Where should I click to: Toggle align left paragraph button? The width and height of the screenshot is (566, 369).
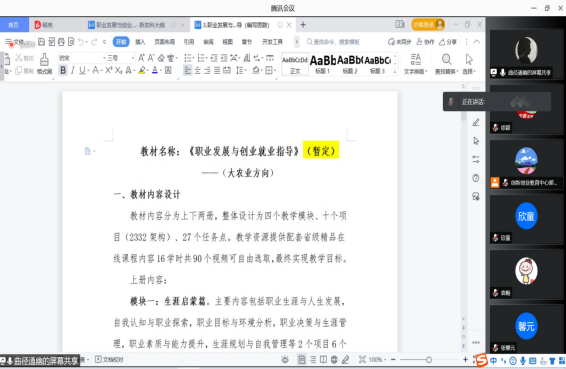pyautogui.click(x=188, y=70)
